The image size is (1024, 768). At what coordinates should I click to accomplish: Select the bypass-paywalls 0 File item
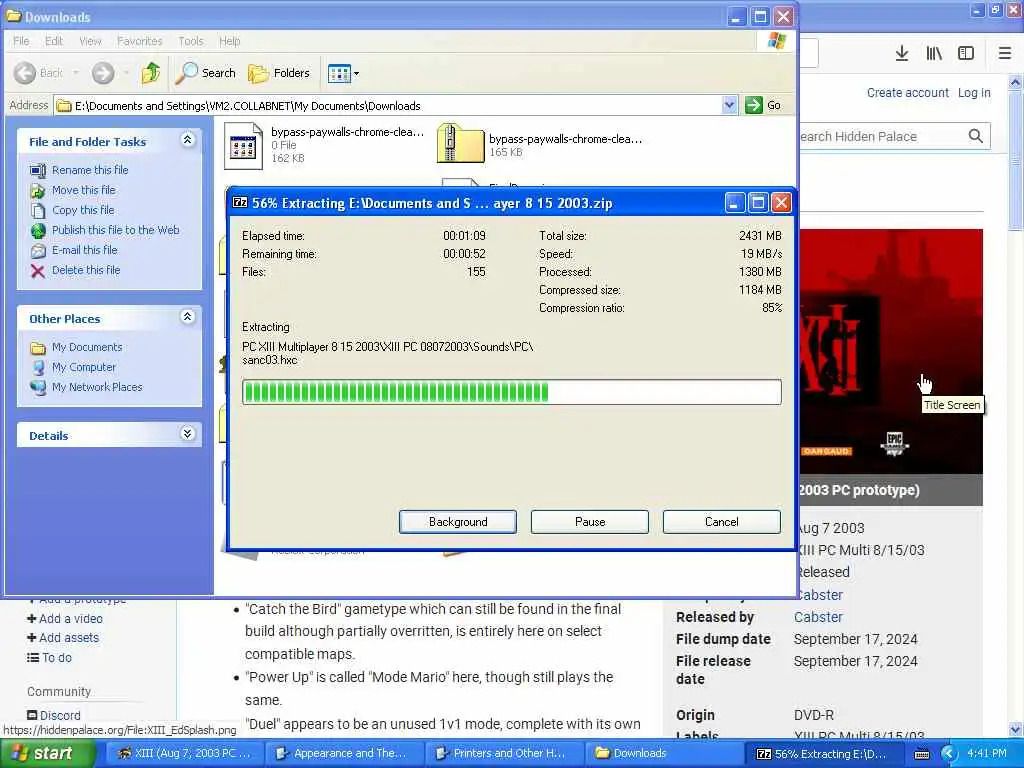pyautogui.click(x=323, y=145)
